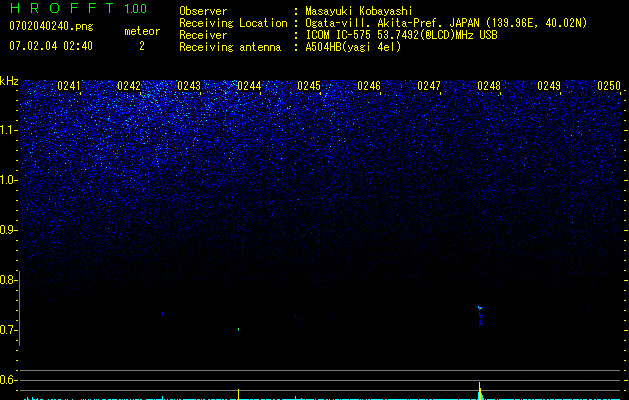
Task: Click the kHz axis unit label
Action: [x=9, y=81]
